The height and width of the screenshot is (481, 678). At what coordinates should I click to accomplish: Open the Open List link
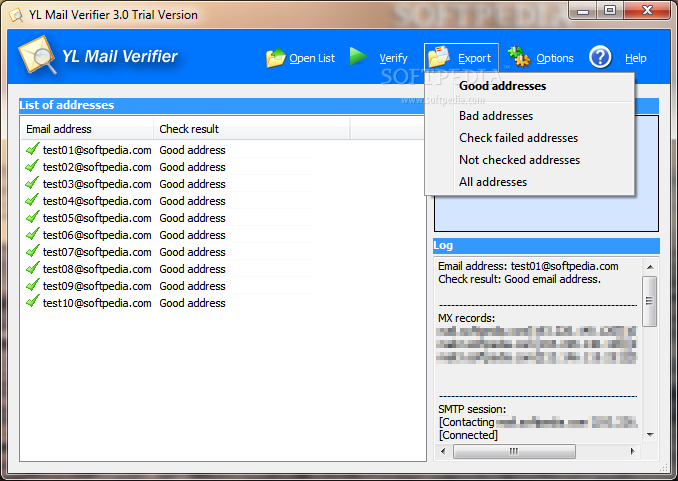click(312, 58)
